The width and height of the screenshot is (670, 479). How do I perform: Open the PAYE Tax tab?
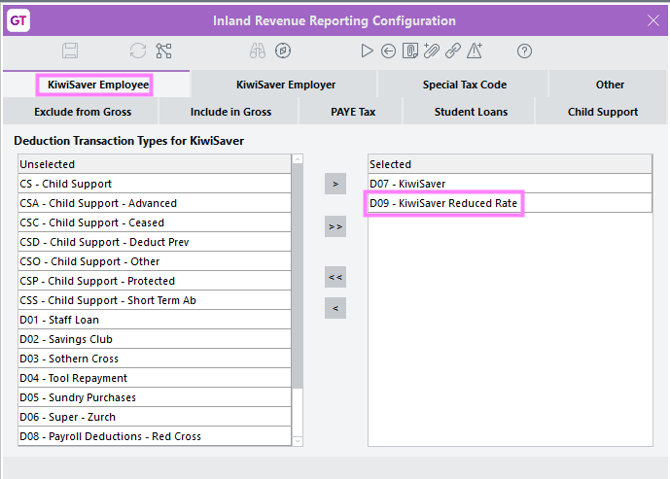(x=353, y=112)
